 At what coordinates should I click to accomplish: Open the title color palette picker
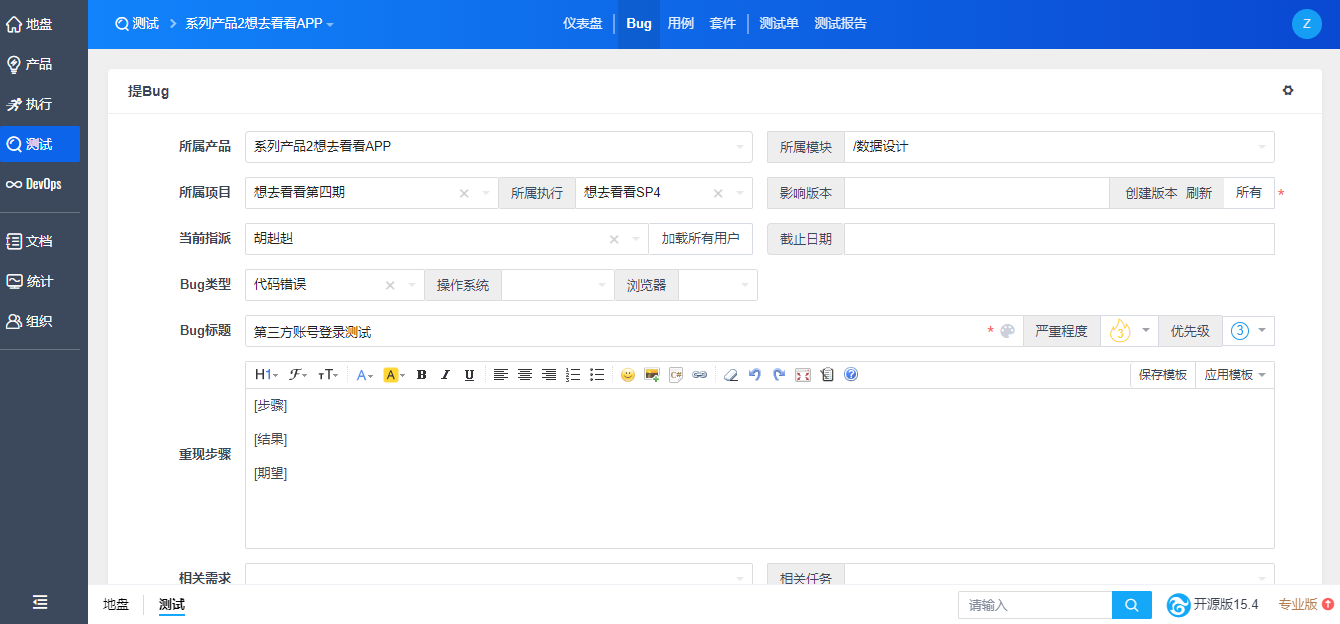[x=1007, y=331]
